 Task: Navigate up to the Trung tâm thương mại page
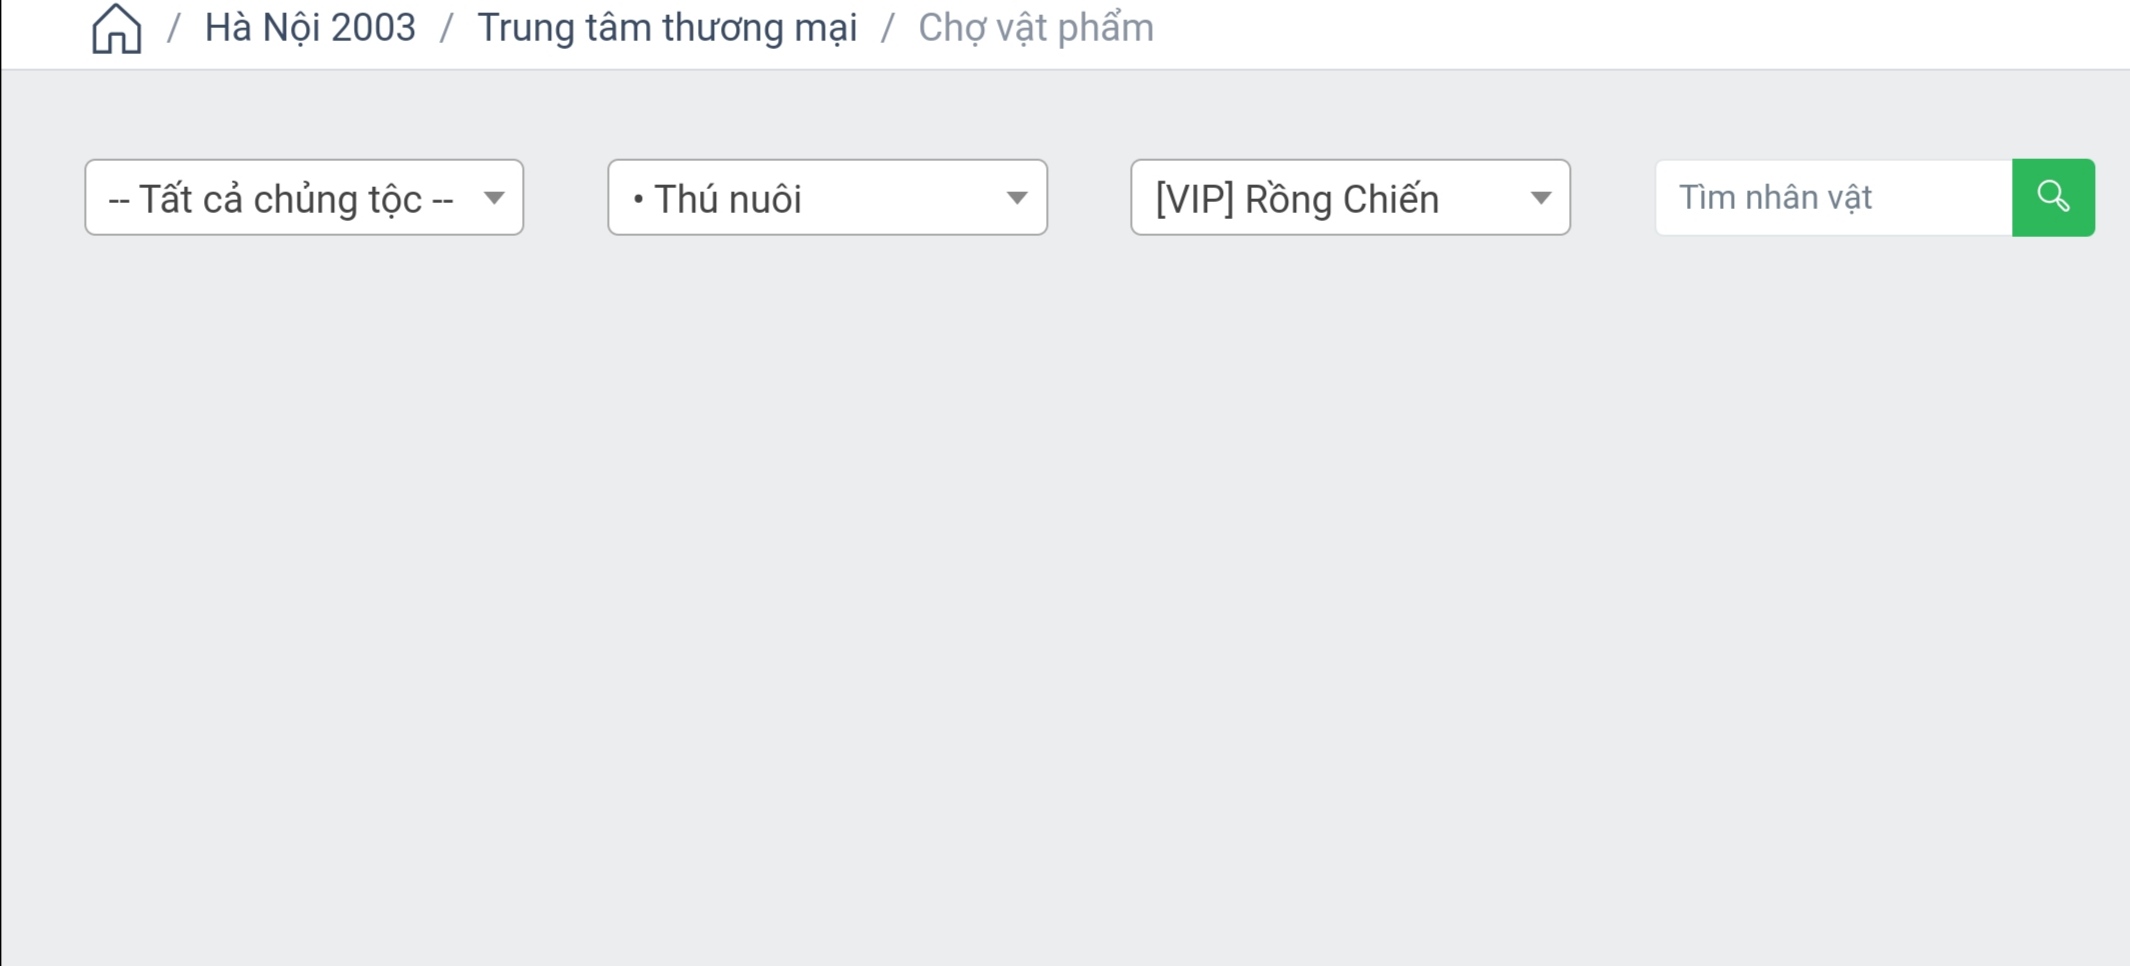(x=667, y=28)
